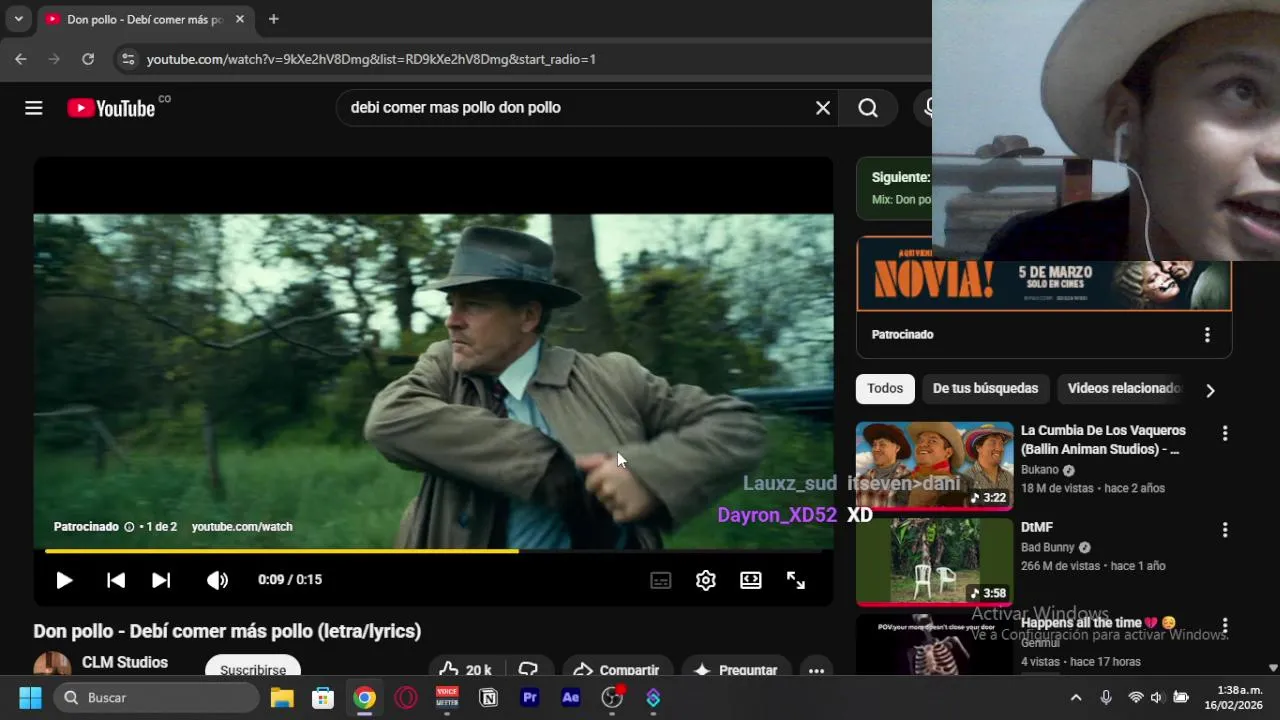
Task: Like the video (20 k)
Action: (465, 668)
